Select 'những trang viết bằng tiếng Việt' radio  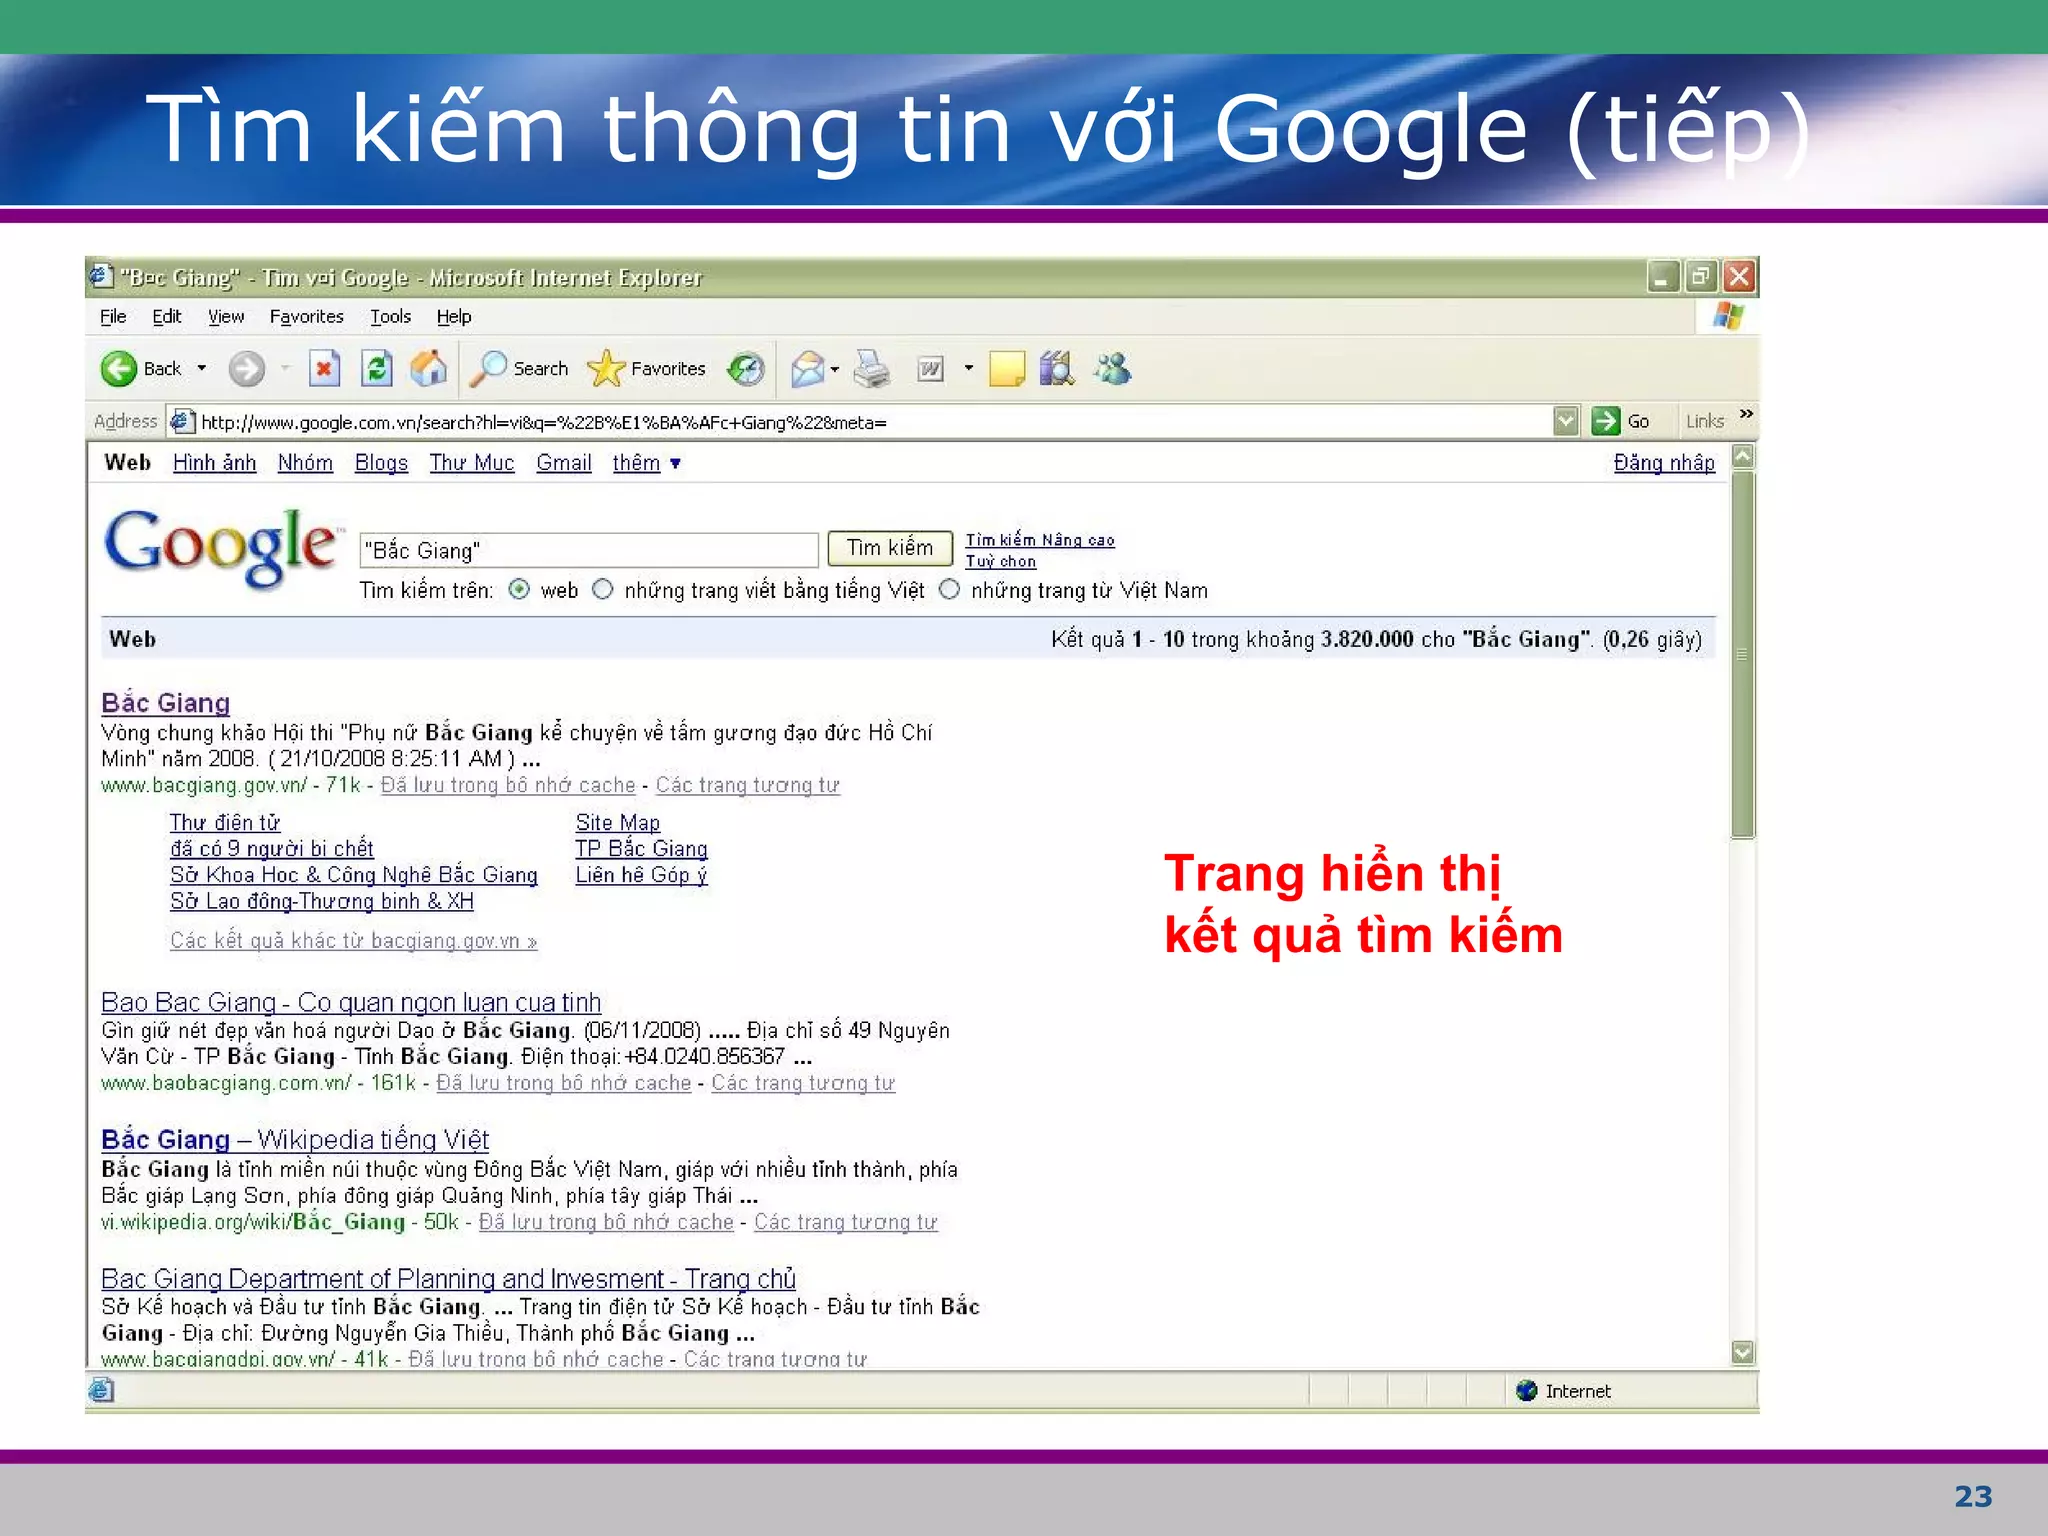pos(602,590)
